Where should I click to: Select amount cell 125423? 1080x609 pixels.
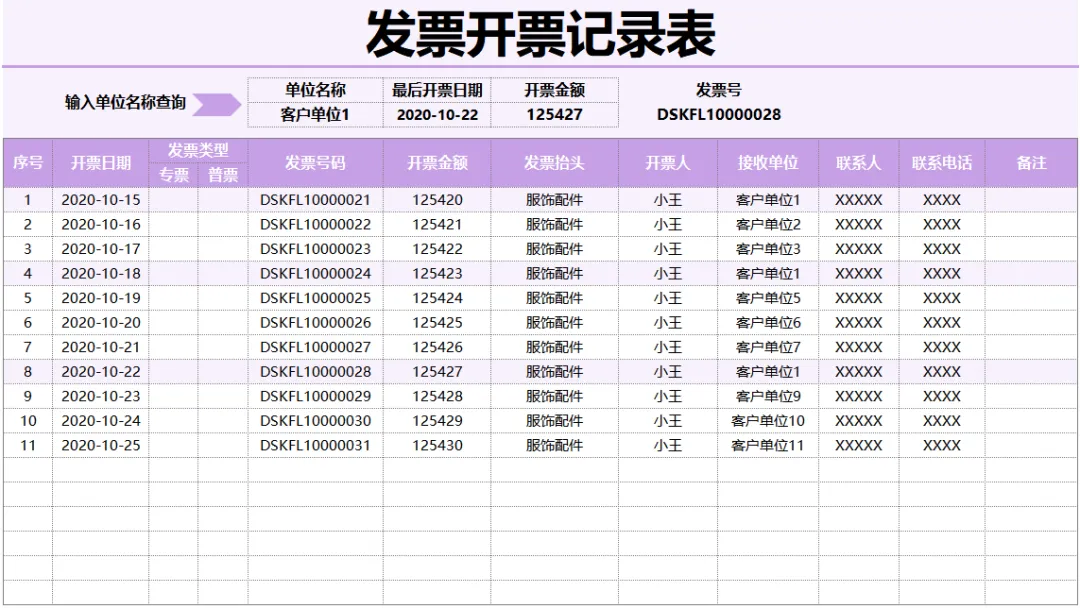point(437,273)
